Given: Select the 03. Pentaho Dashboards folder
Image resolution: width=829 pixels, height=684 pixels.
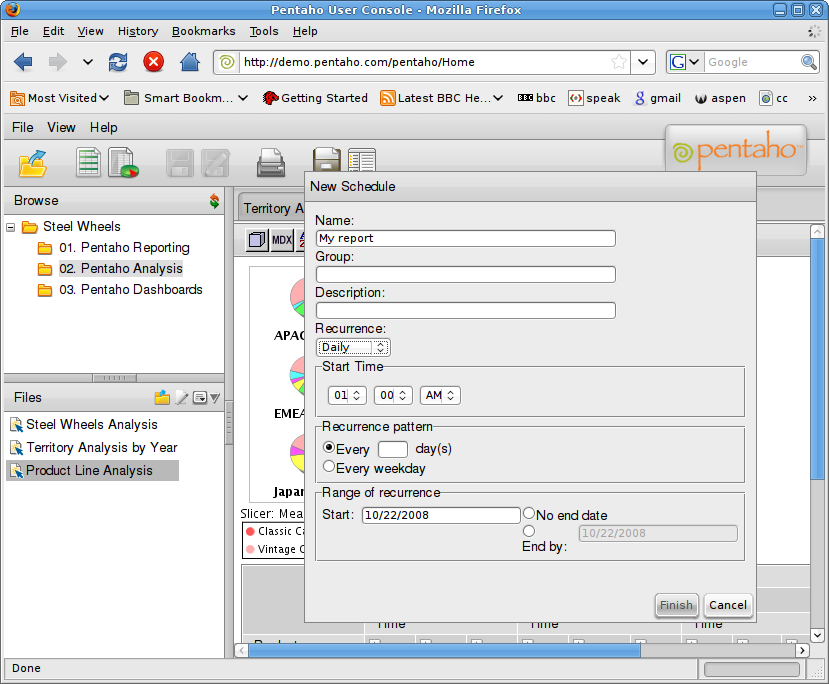Looking at the screenshot, I should [131, 290].
